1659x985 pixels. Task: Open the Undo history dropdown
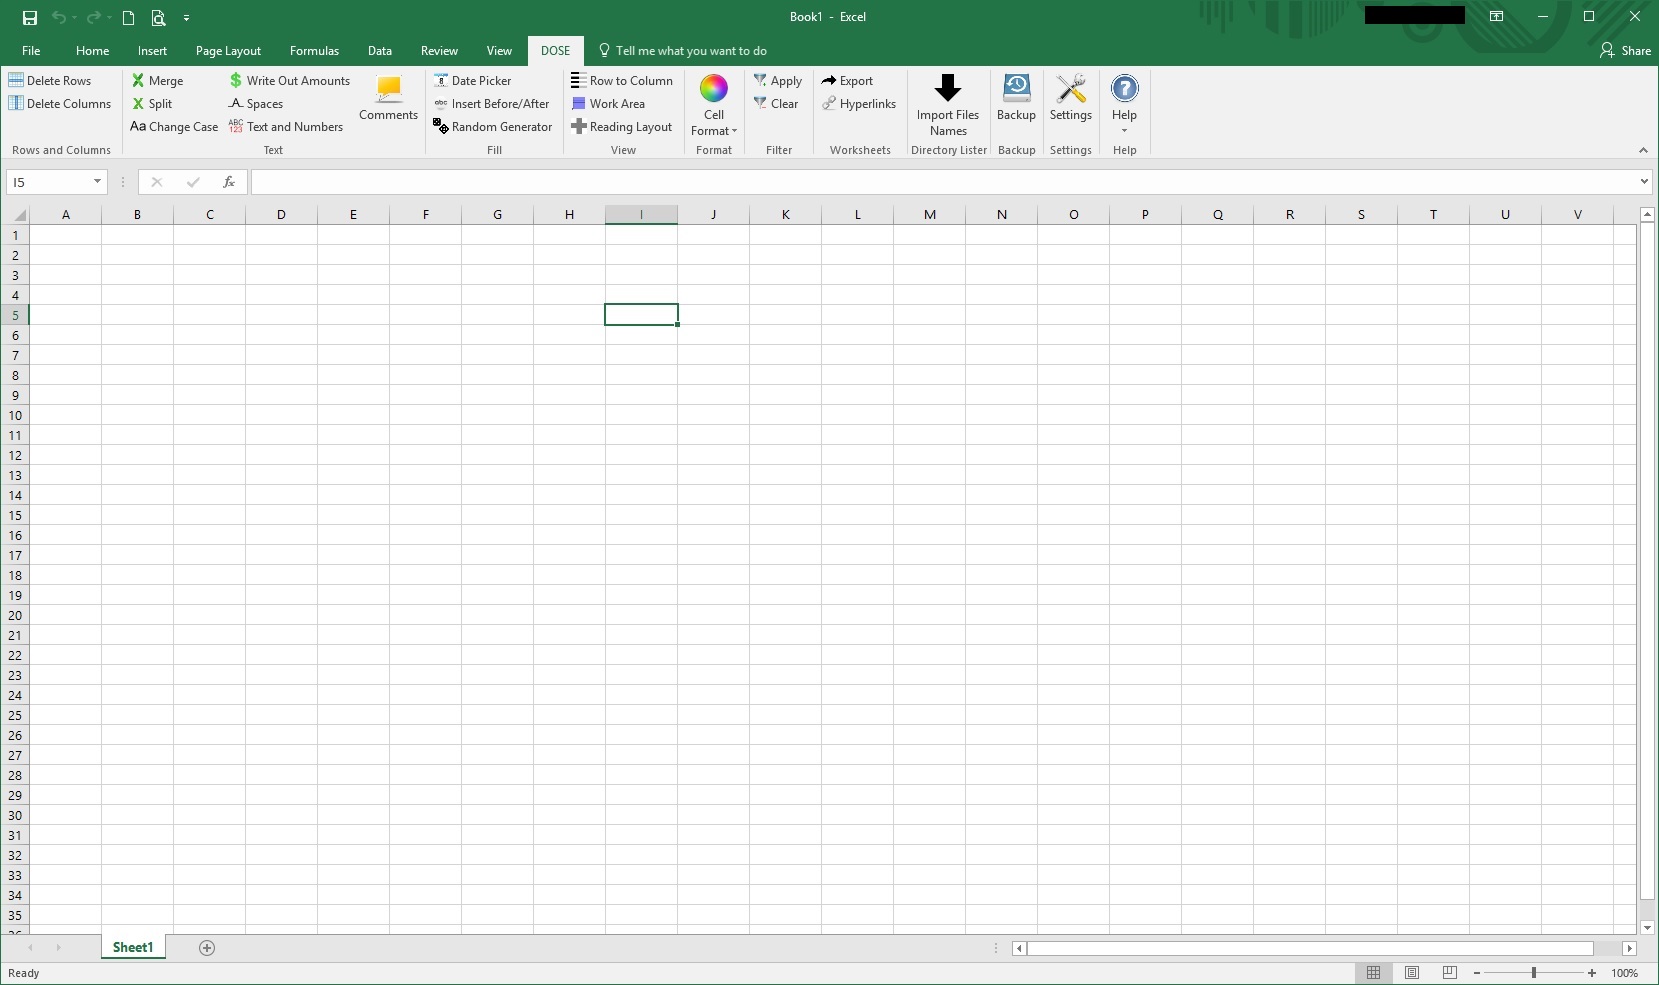coord(74,17)
